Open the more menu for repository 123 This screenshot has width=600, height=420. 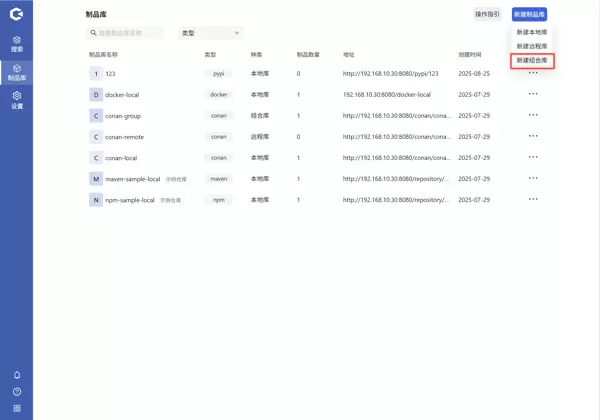point(533,73)
